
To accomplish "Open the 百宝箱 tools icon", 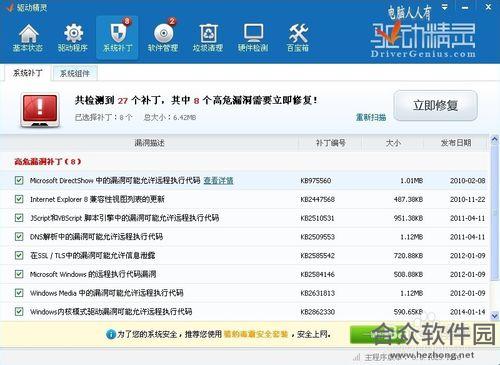I will (298, 38).
